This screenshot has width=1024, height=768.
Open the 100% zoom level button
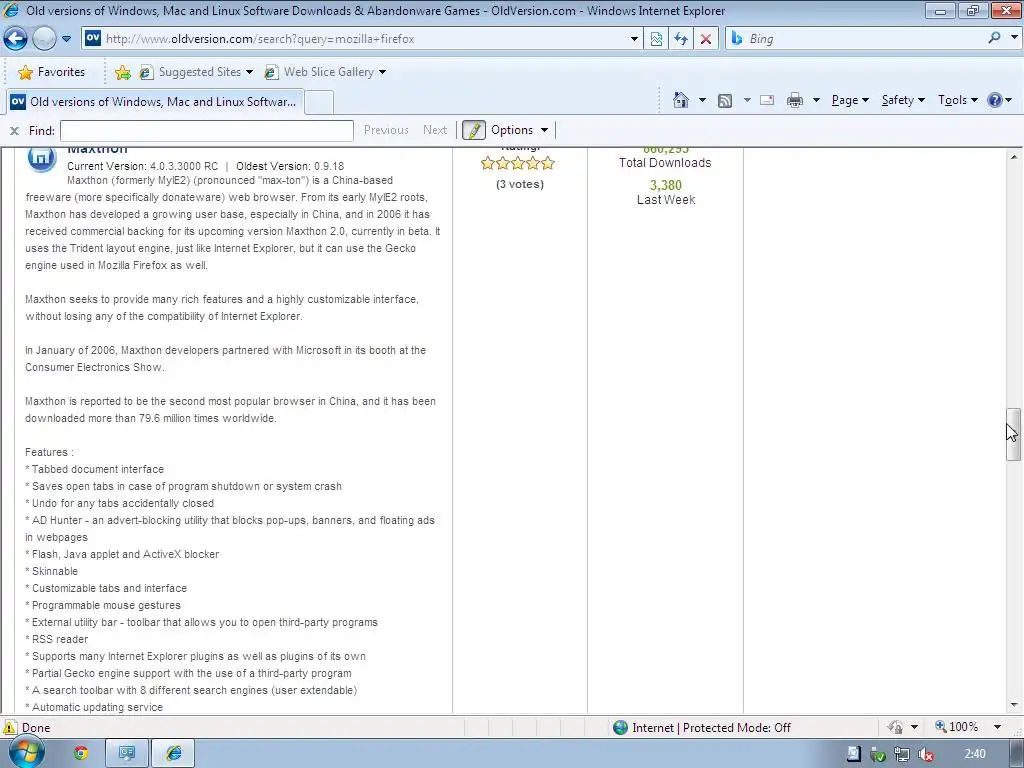pos(957,727)
